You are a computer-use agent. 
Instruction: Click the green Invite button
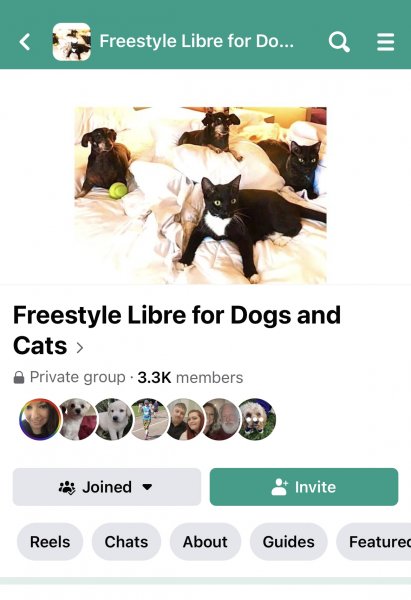pos(304,487)
